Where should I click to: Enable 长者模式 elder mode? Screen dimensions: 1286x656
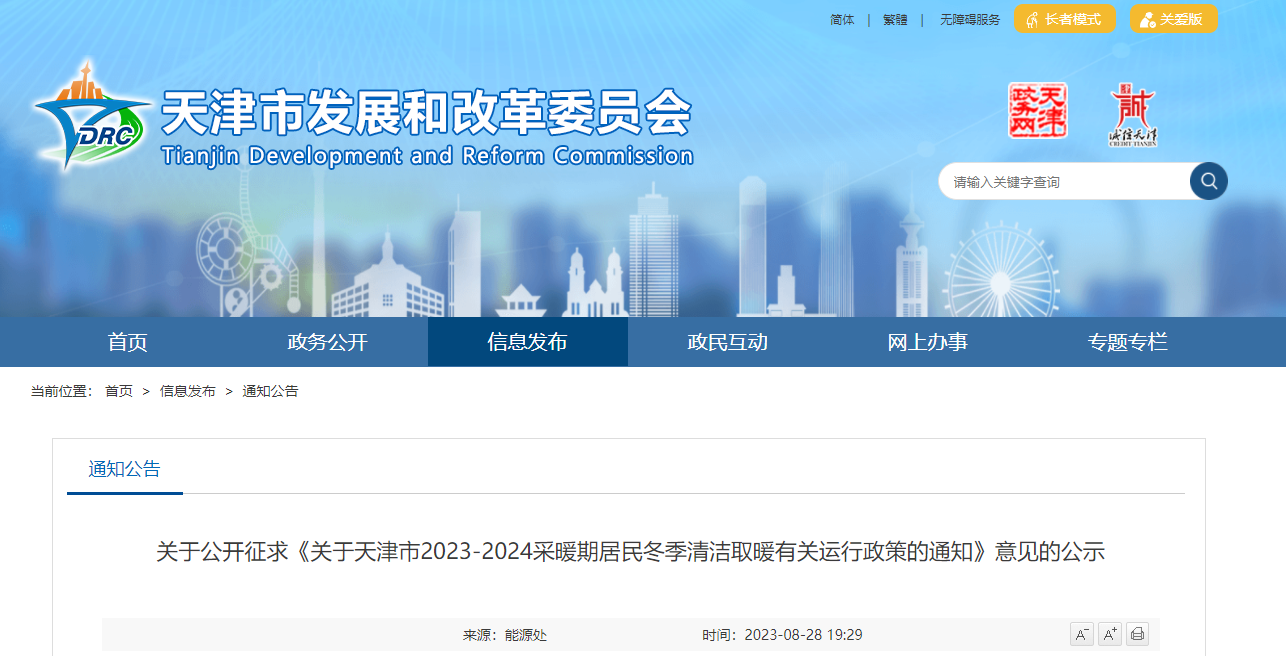1064,19
